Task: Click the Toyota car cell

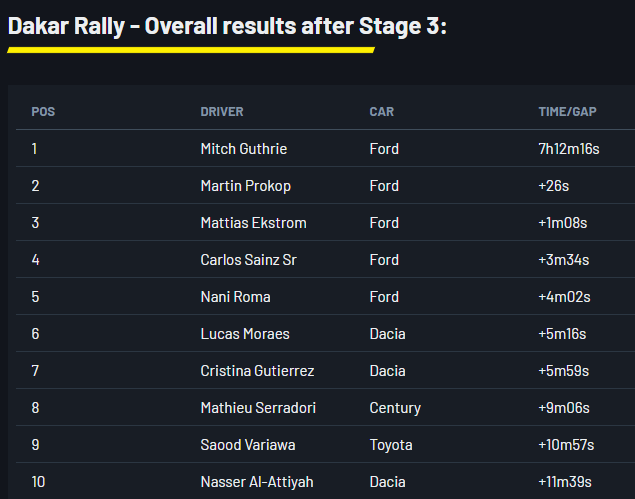Action: tap(391, 445)
